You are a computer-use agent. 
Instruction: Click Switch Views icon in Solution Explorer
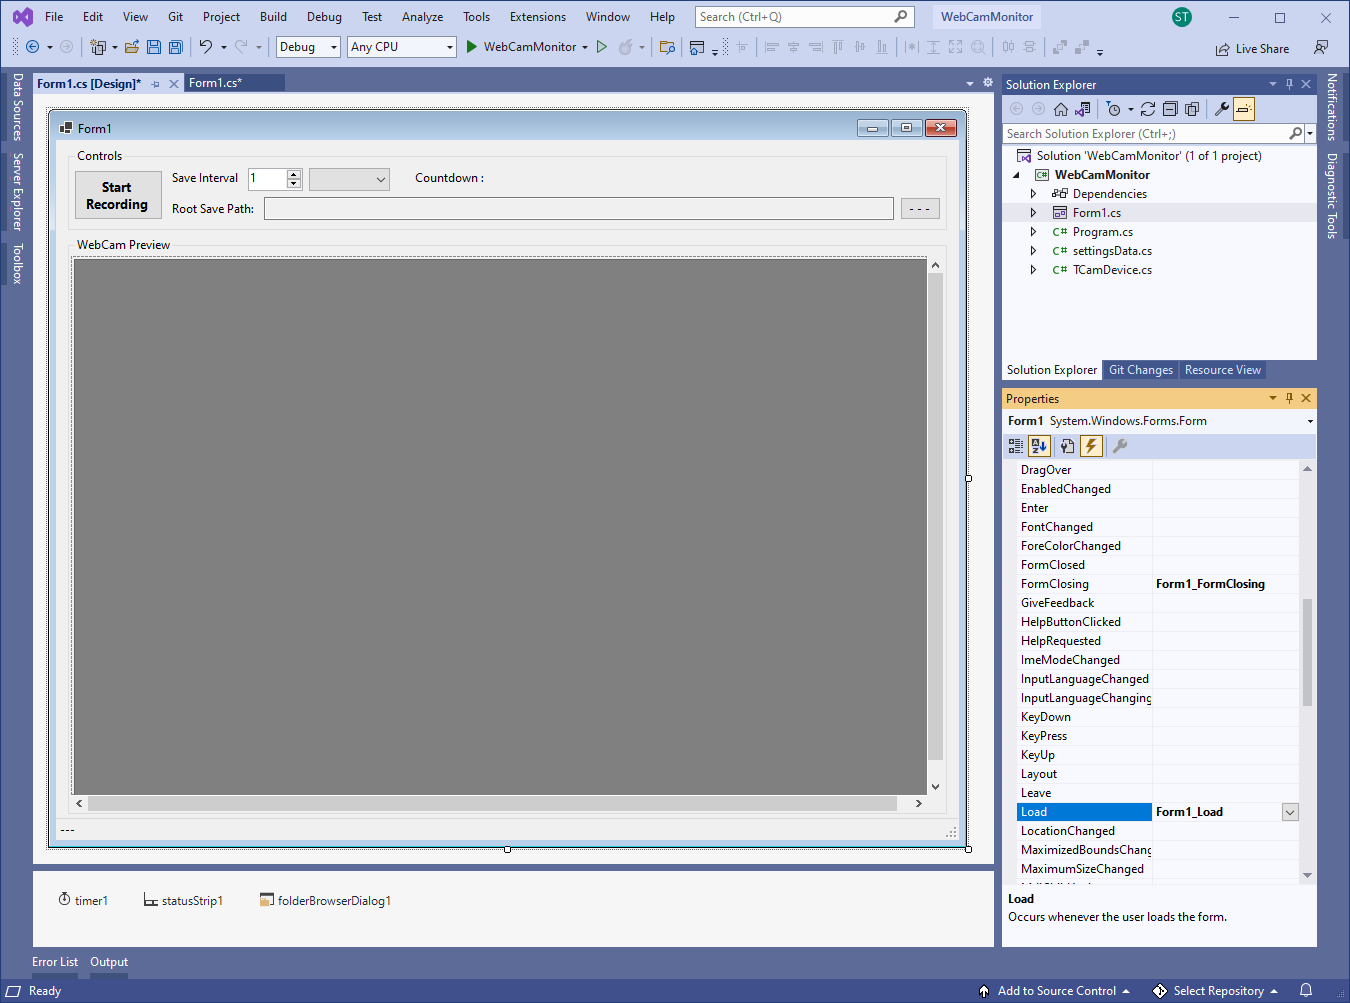click(x=1083, y=109)
